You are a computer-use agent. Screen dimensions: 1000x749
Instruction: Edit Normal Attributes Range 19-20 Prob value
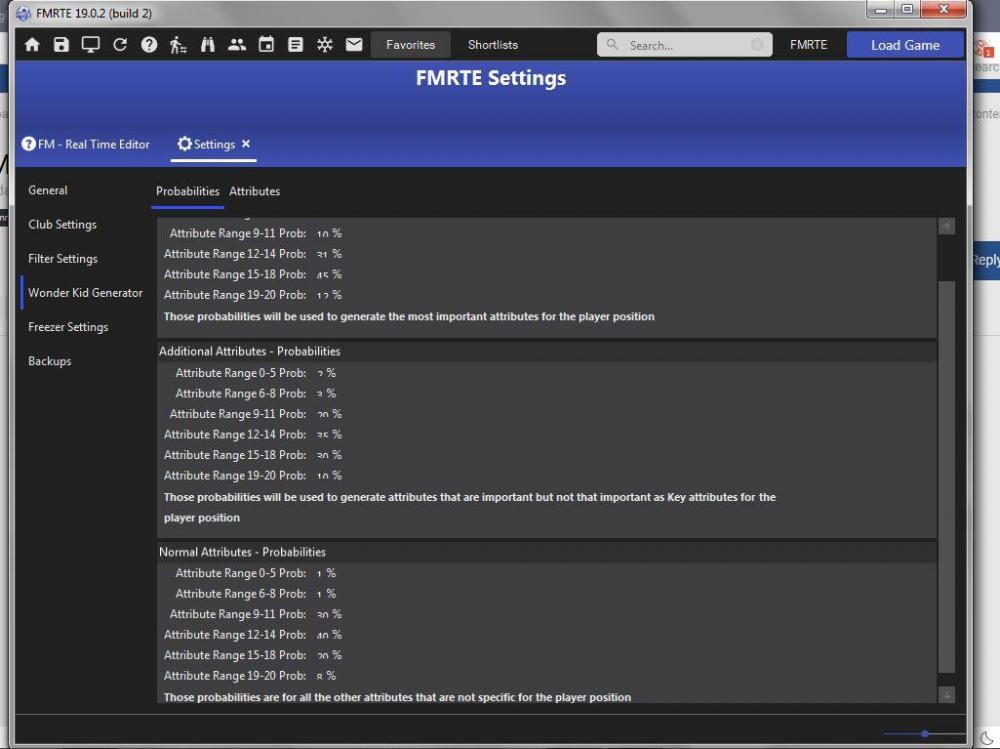(320, 676)
